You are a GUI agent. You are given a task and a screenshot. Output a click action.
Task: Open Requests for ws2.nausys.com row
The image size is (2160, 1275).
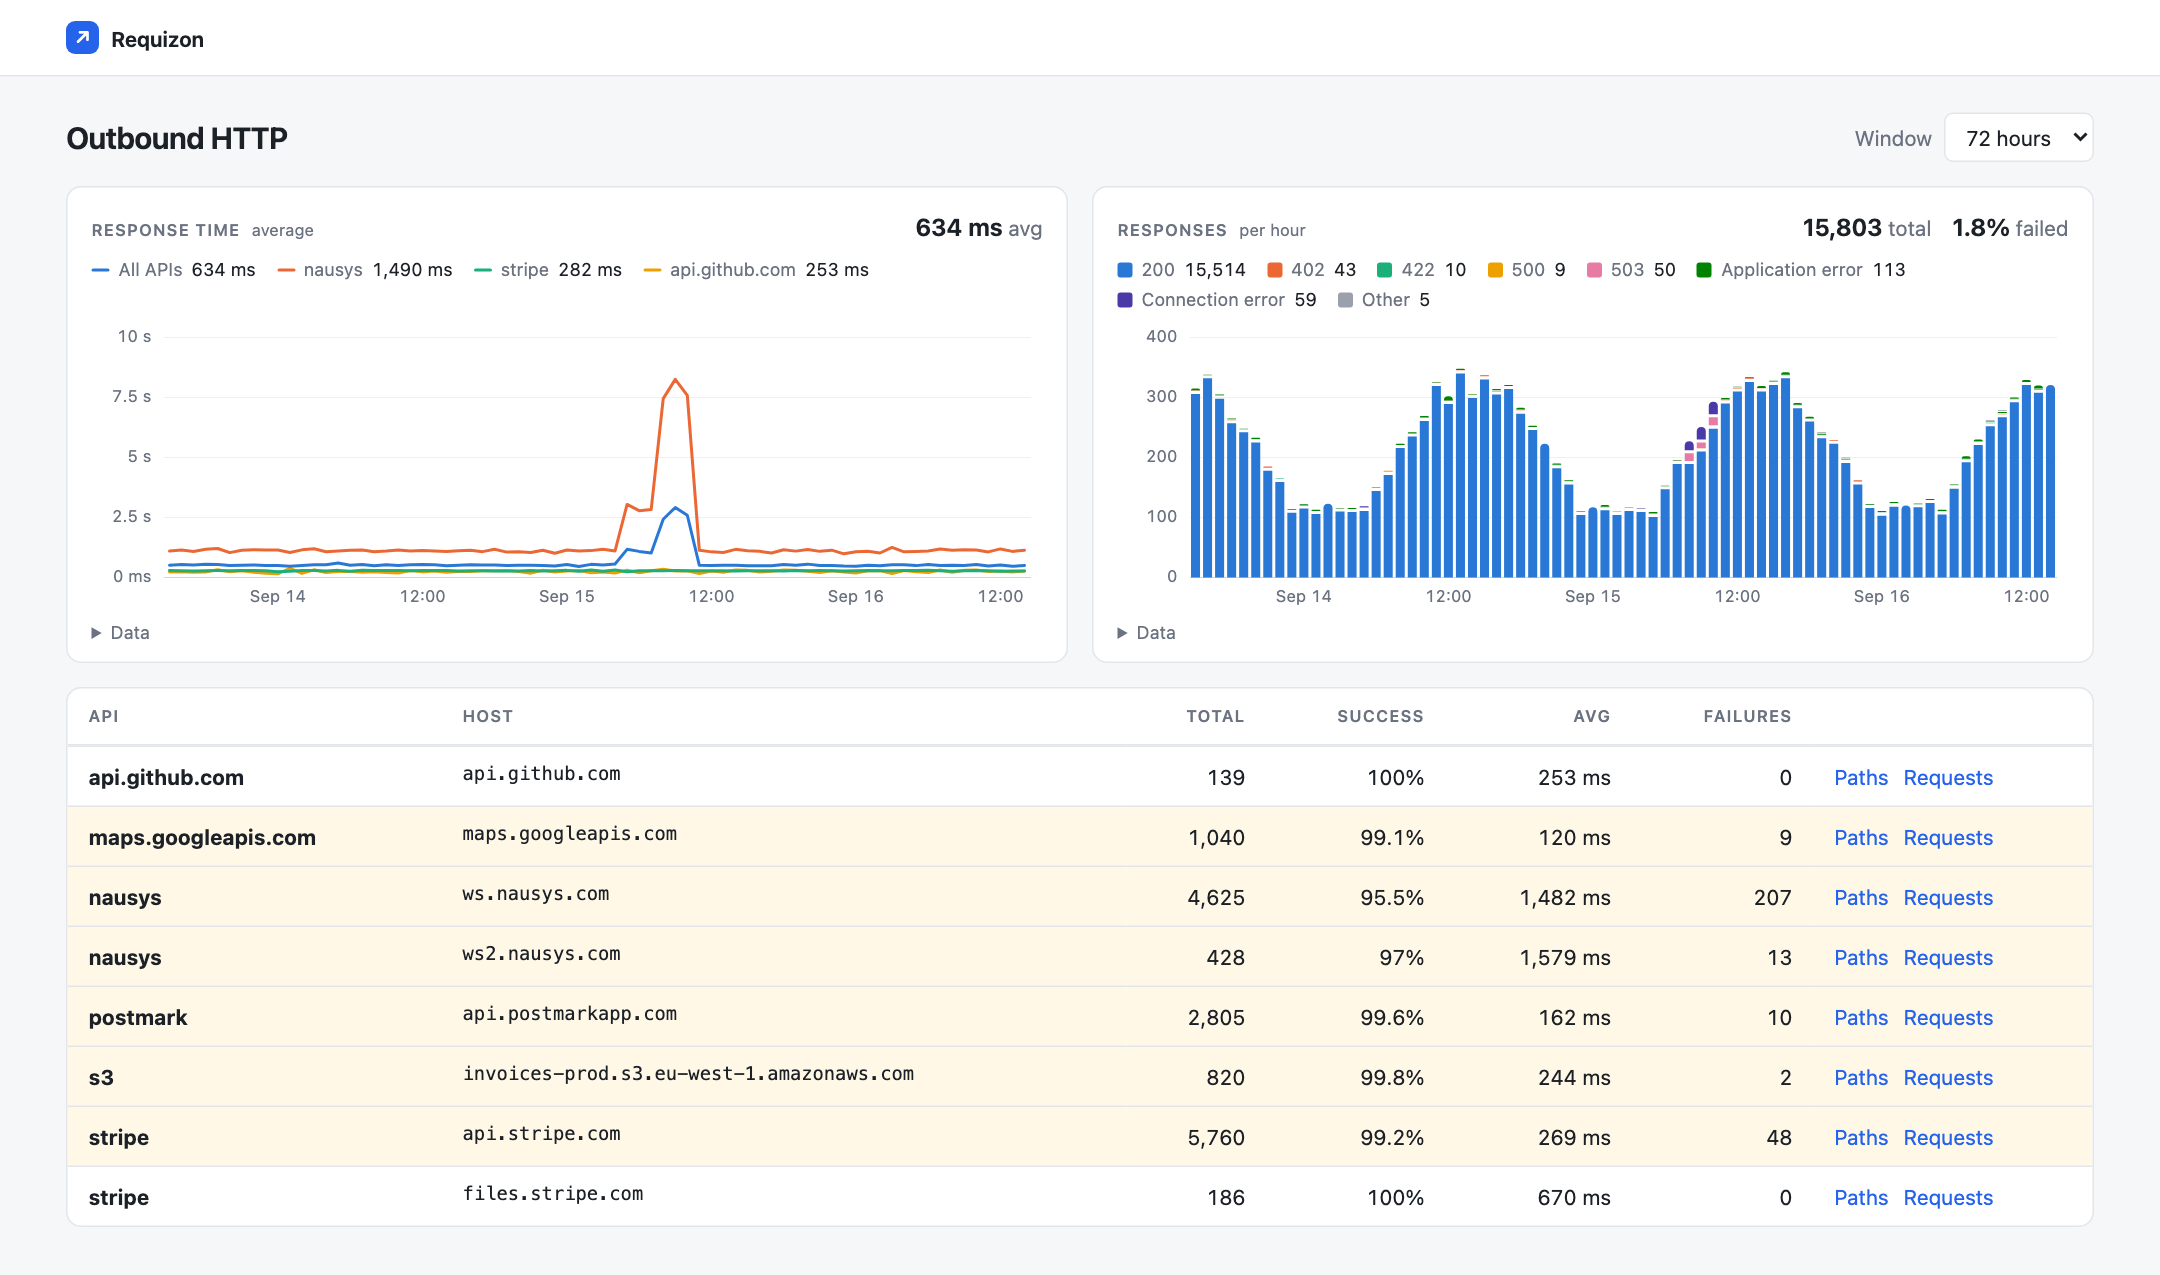(x=1948, y=958)
